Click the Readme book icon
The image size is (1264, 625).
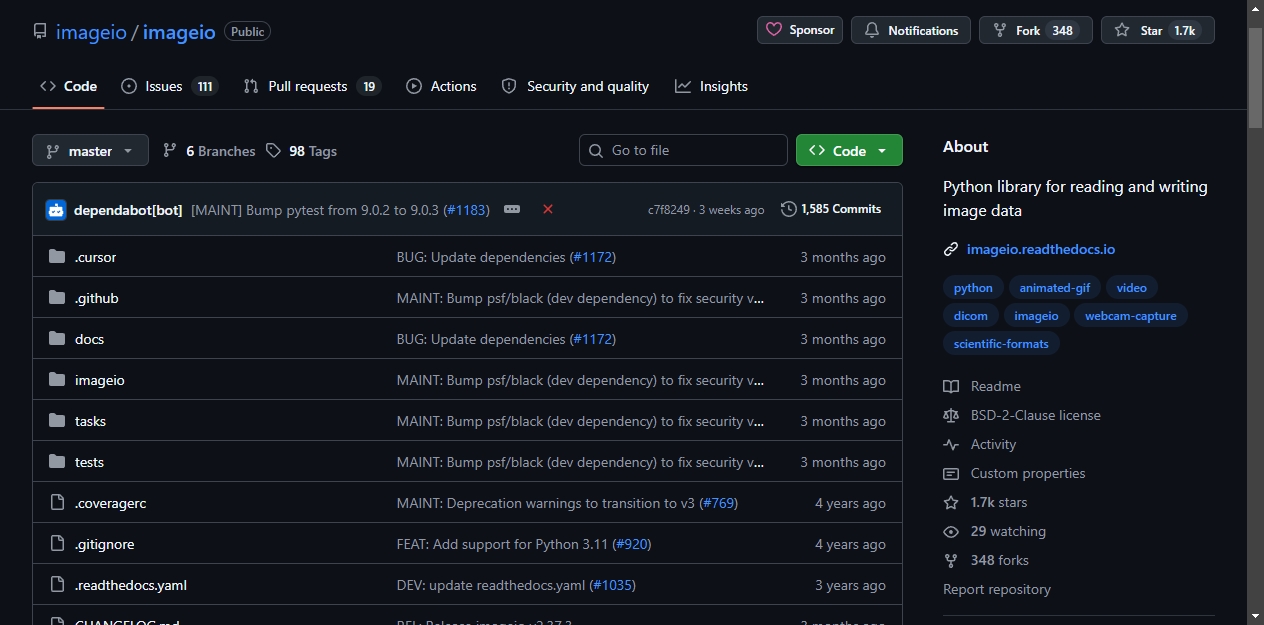click(951, 386)
